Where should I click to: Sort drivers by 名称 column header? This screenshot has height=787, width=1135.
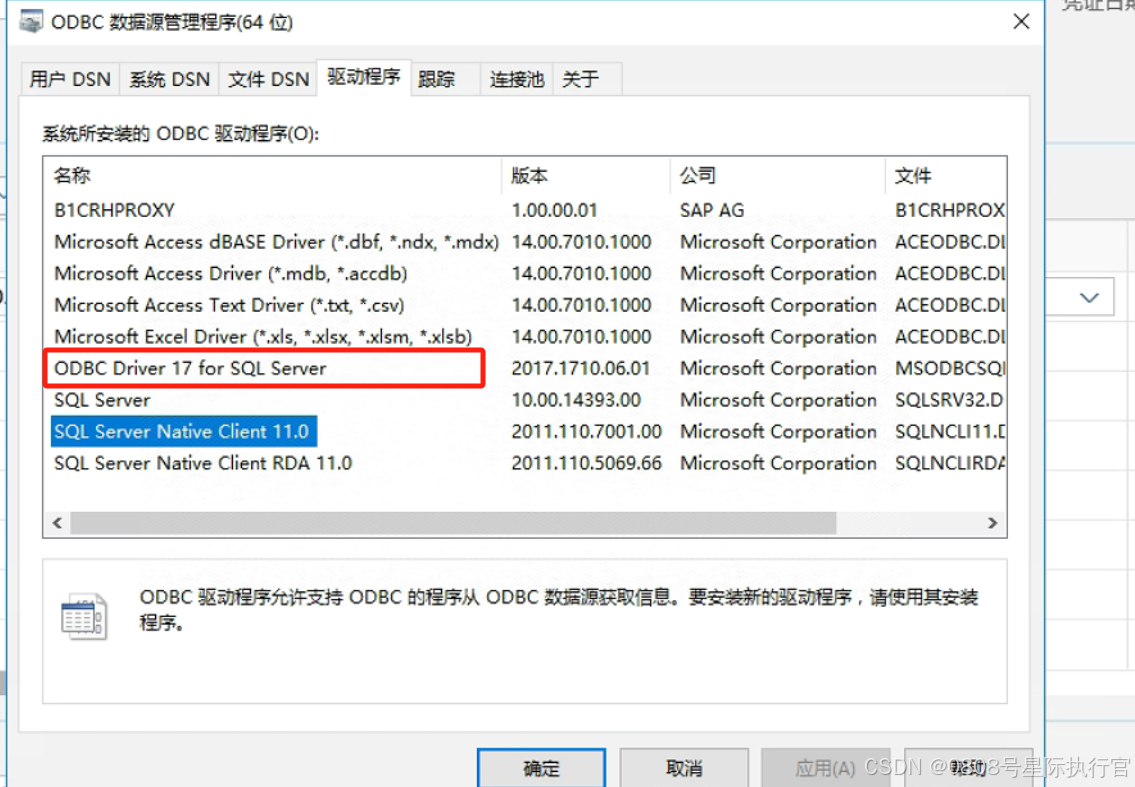272,175
